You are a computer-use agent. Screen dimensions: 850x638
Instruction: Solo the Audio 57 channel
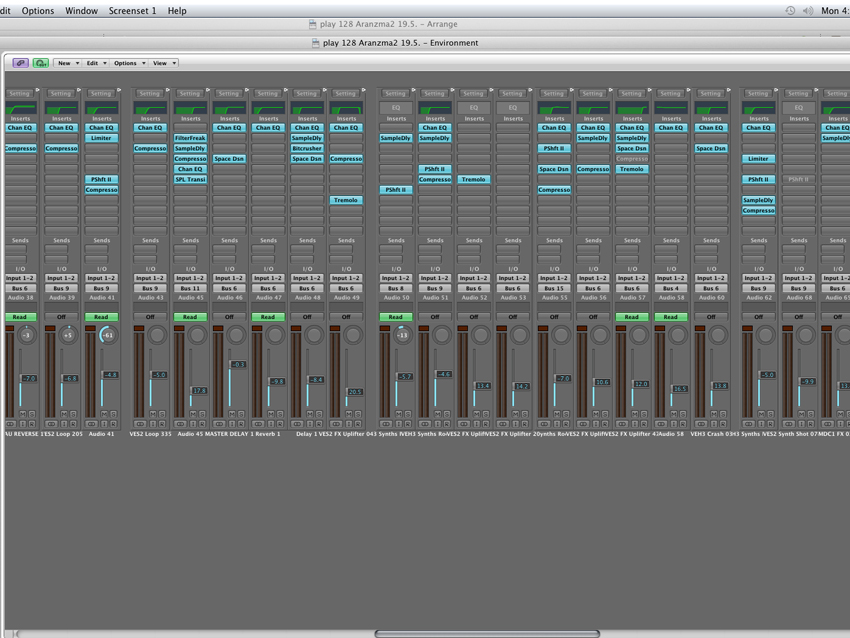644,414
